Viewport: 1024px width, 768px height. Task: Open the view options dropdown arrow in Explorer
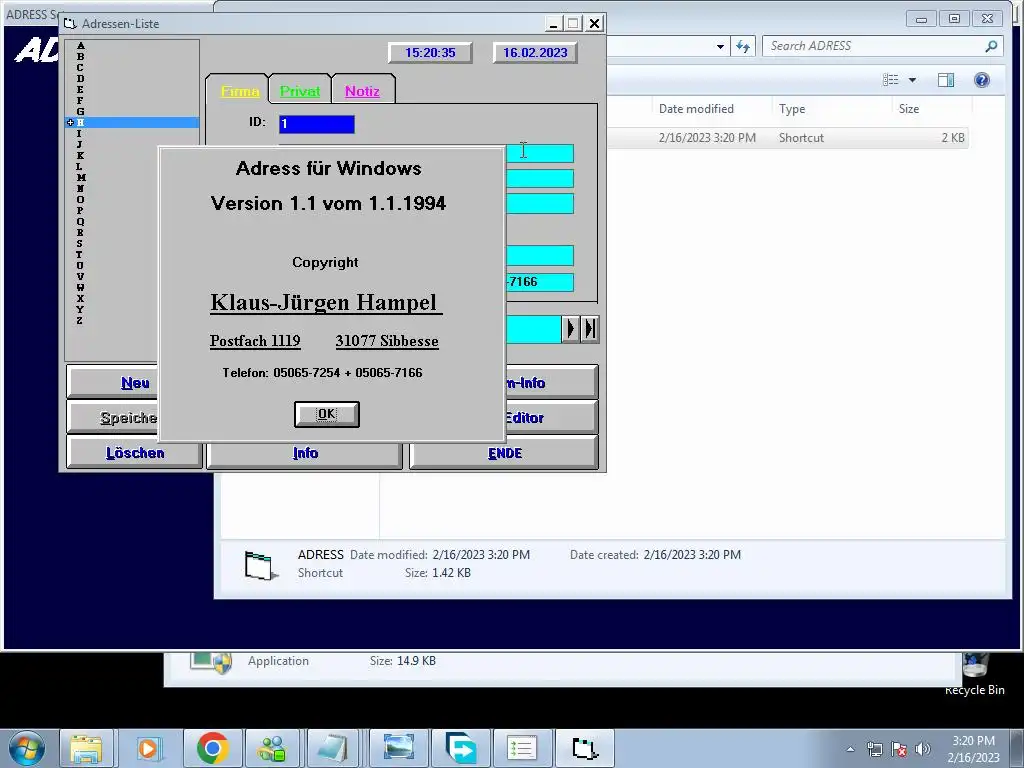click(x=912, y=80)
